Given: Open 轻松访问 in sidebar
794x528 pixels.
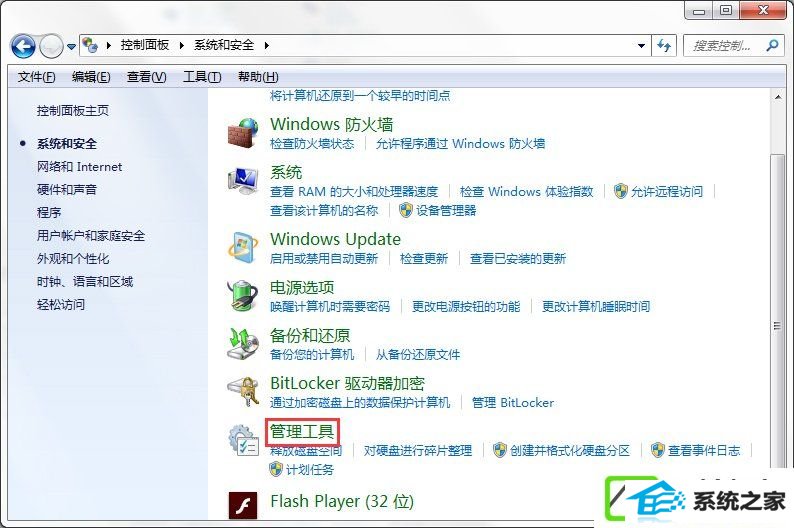Looking at the screenshot, I should coord(61,305).
